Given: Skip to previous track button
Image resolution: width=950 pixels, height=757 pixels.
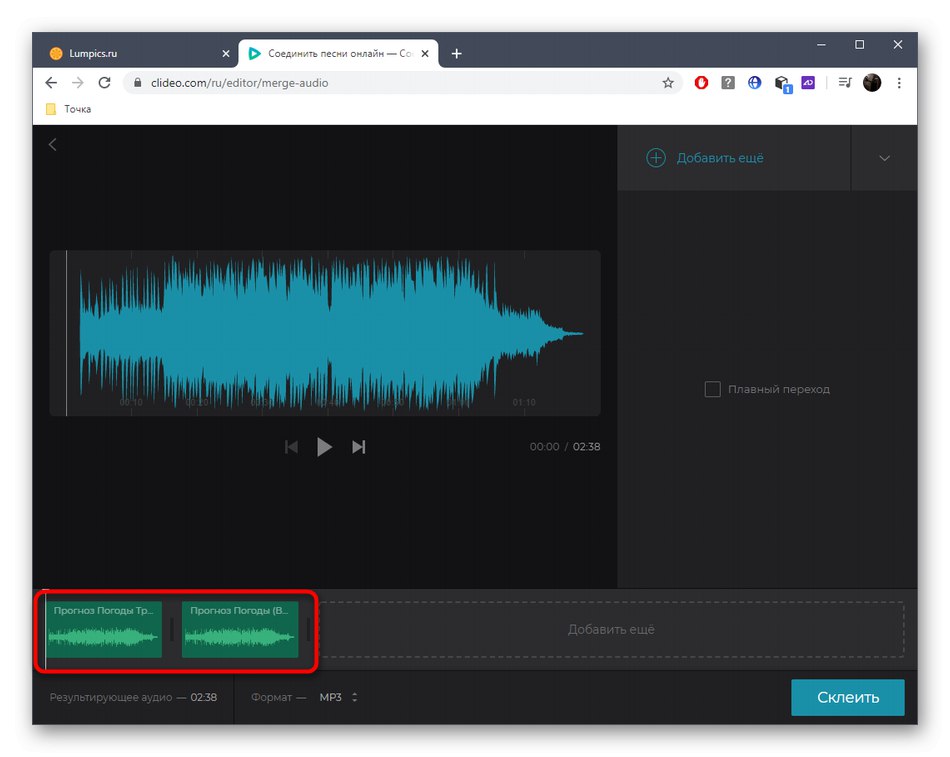Looking at the screenshot, I should click(291, 447).
